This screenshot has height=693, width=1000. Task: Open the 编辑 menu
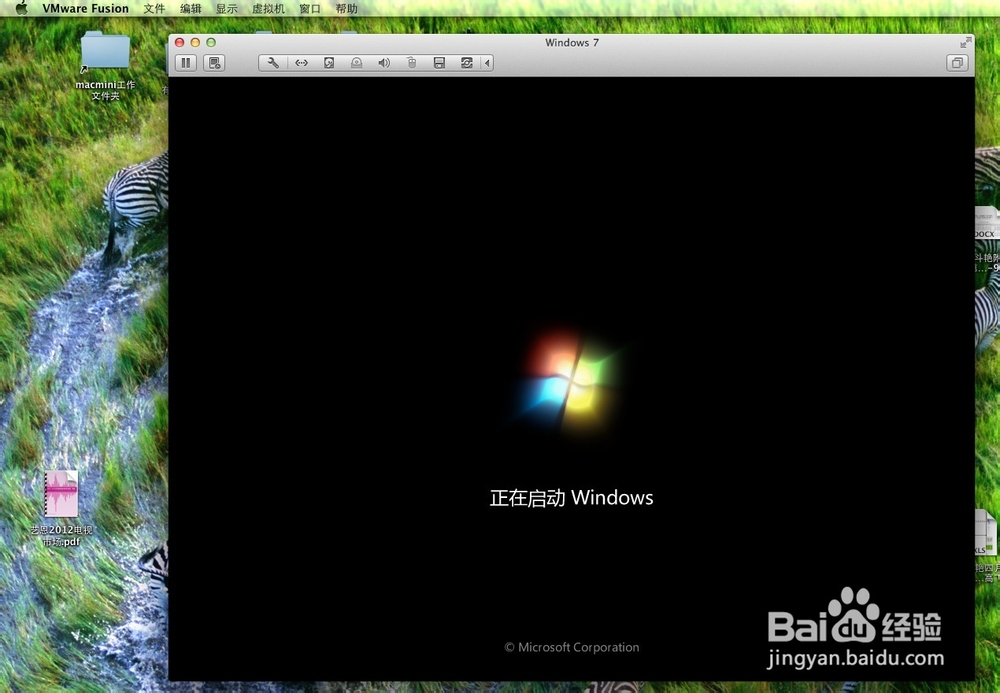coord(191,8)
